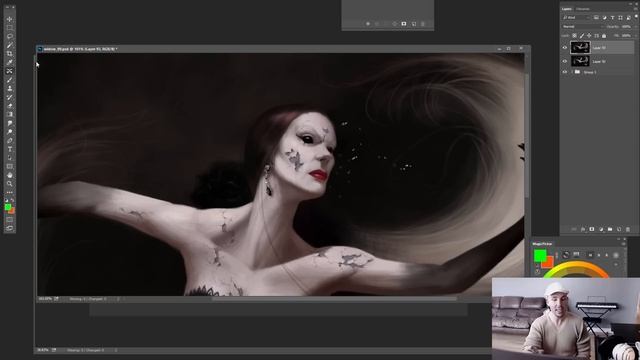
Task: Select the second layer thumbnail
Action: tap(580, 61)
